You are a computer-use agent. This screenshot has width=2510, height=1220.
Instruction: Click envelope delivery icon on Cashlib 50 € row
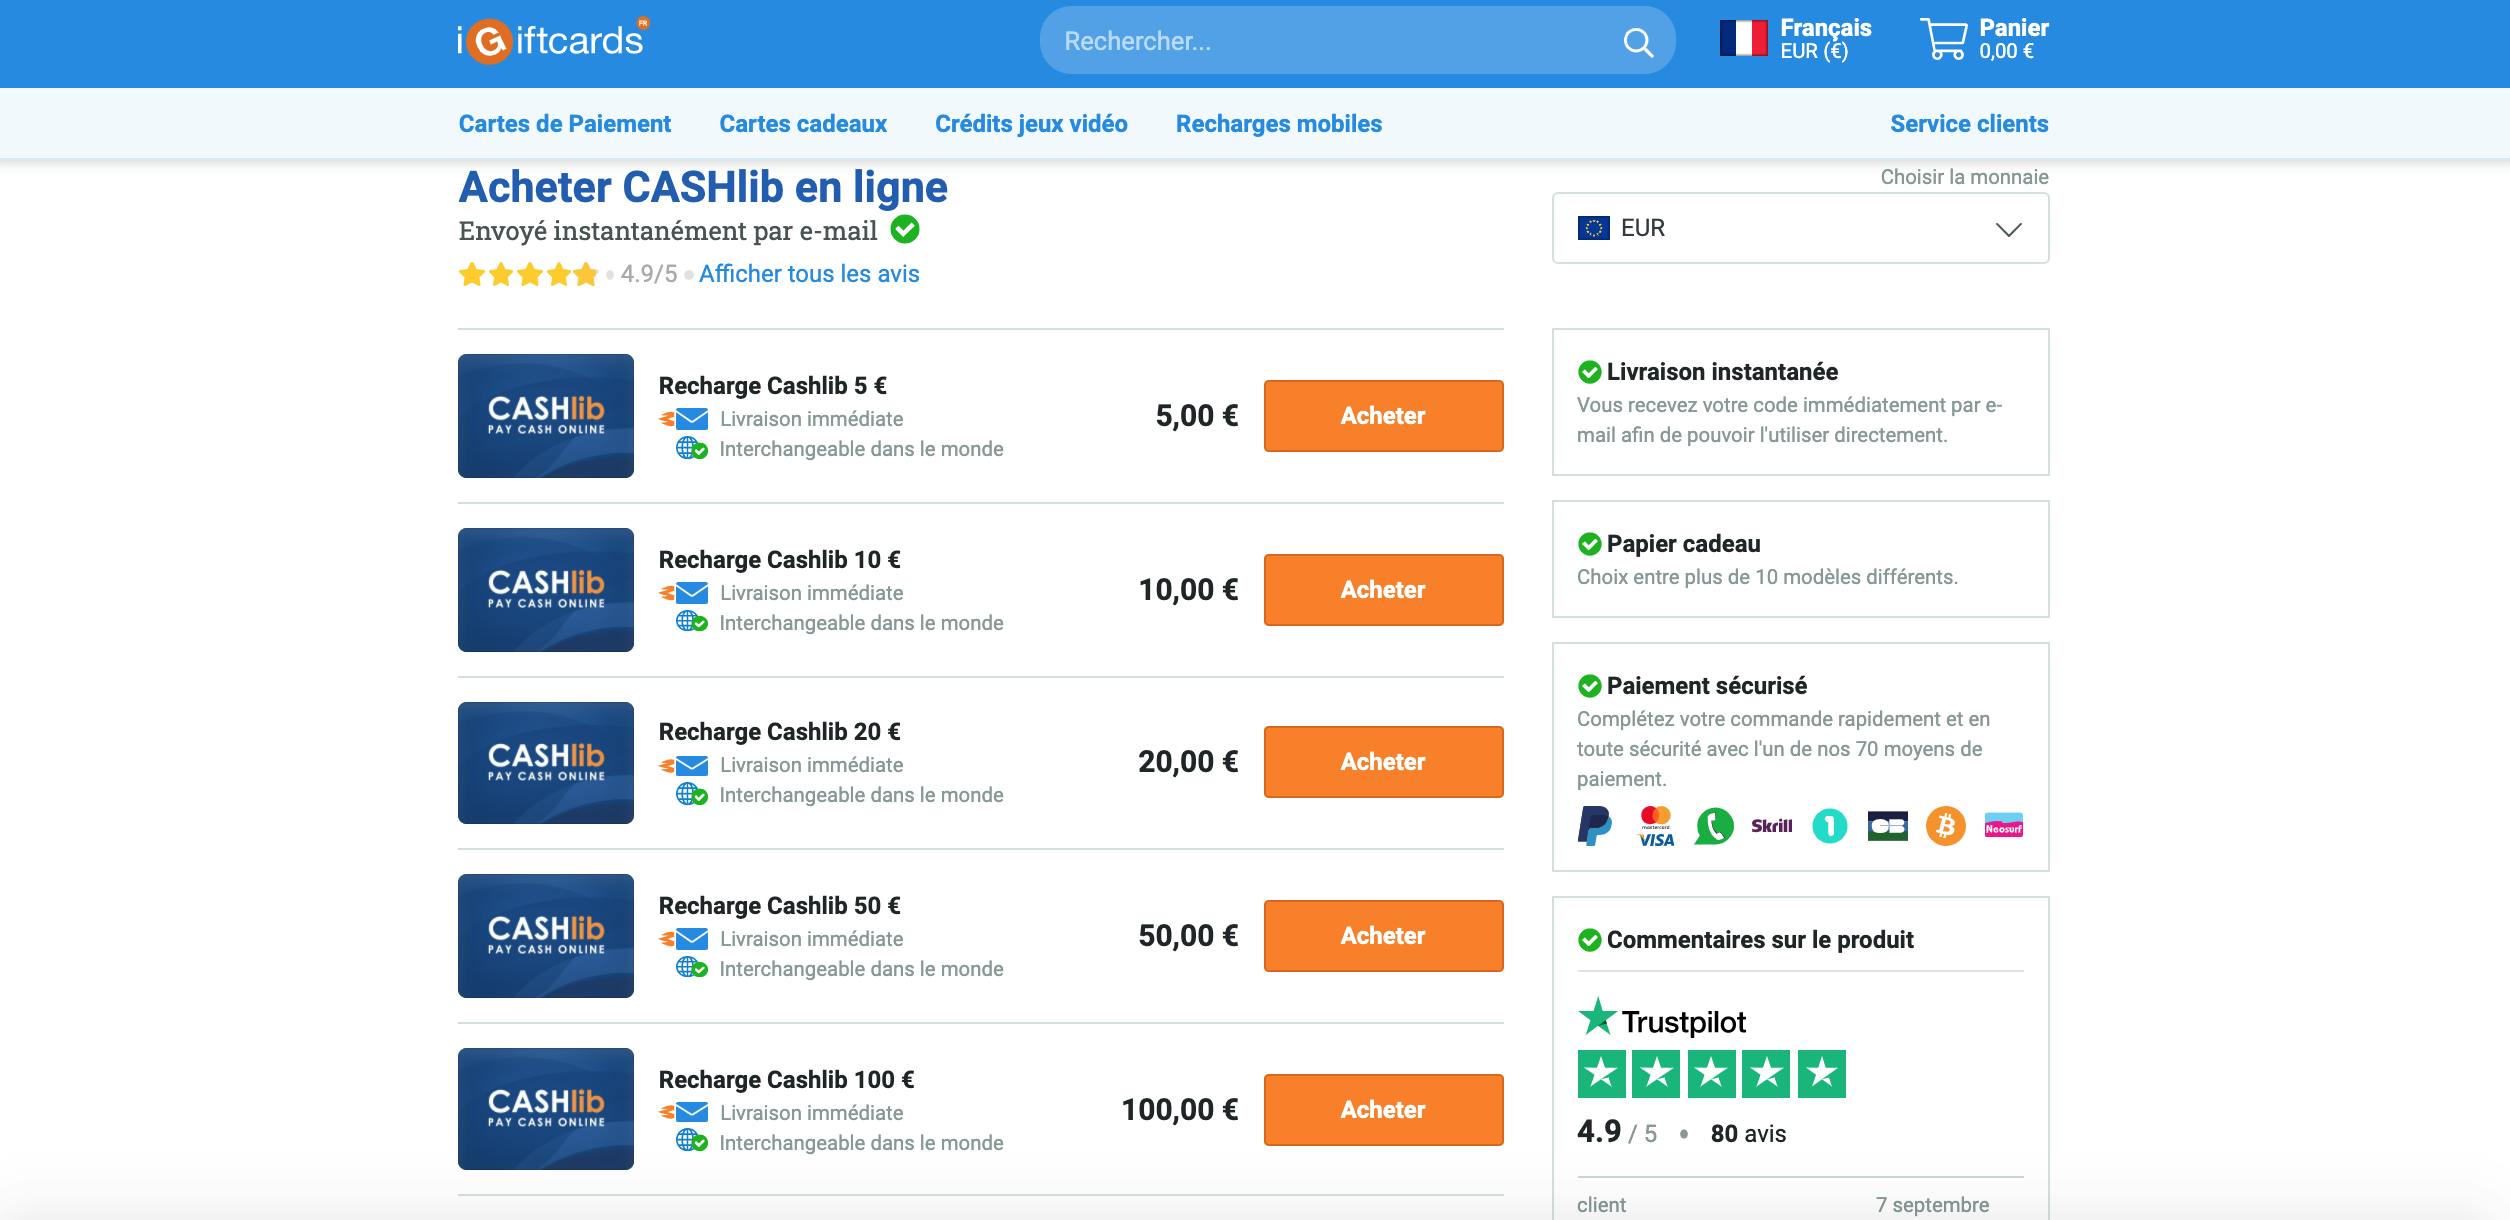click(x=684, y=939)
